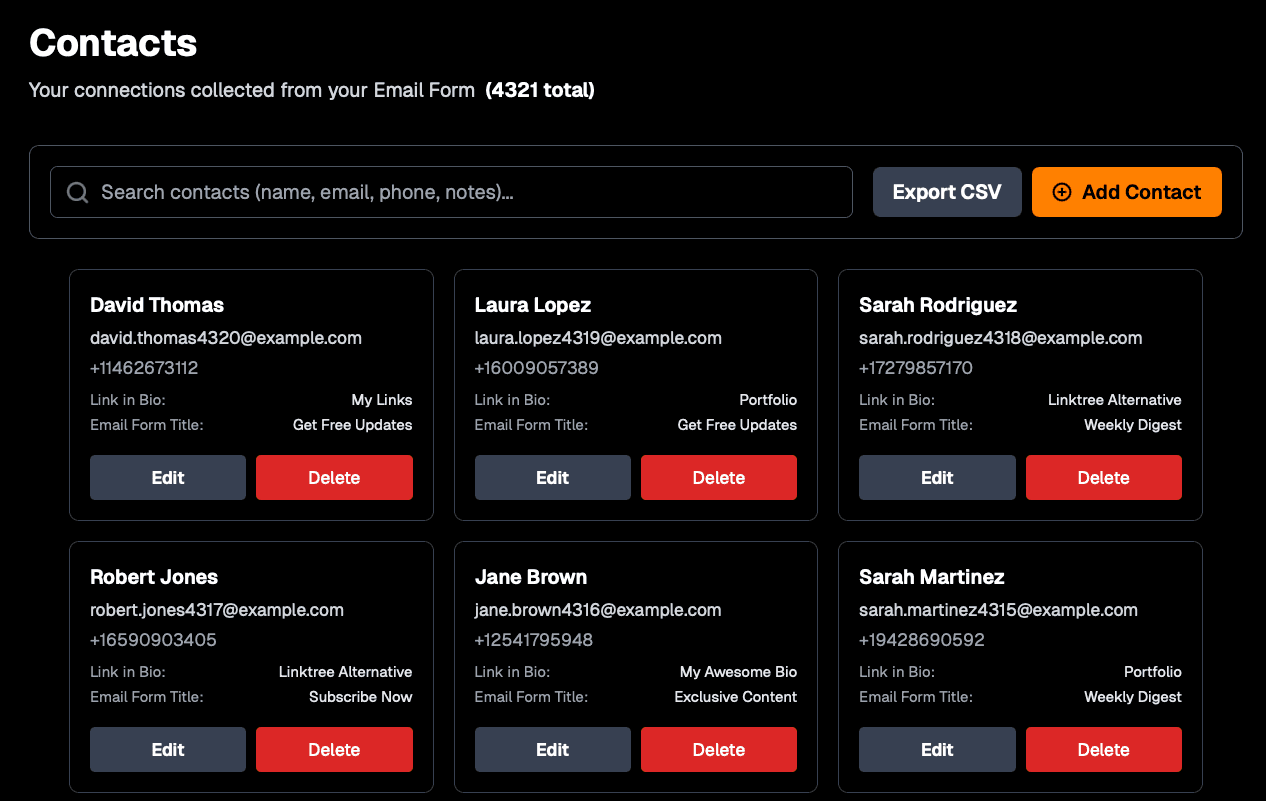Image resolution: width=1266 pixels, height=801 pixels.
Task: Edit Jane Brown contact
Action: (552, 750)
